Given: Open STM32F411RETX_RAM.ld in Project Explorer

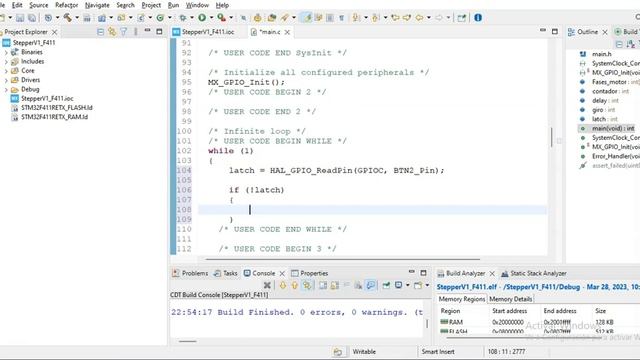Looking at the screenshot, I should [x=54, y=117].
